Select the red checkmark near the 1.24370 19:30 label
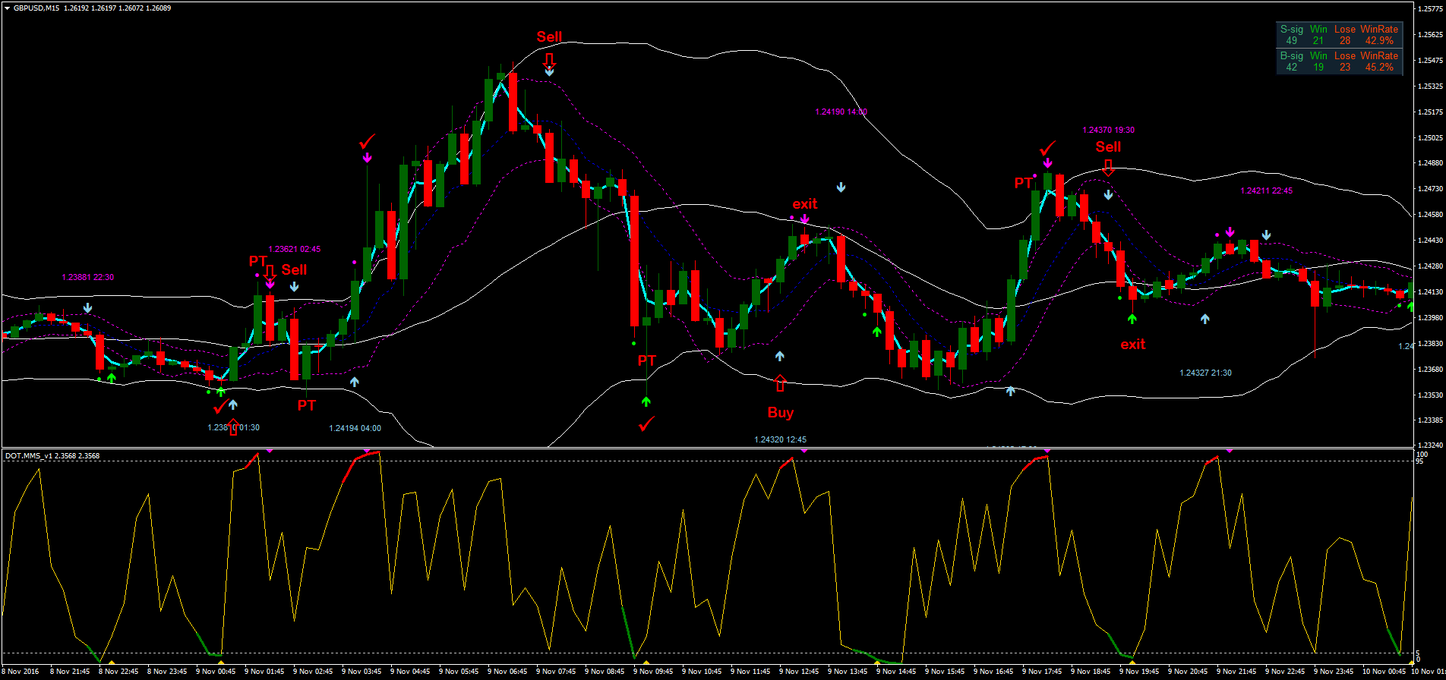 [1046, 148]
